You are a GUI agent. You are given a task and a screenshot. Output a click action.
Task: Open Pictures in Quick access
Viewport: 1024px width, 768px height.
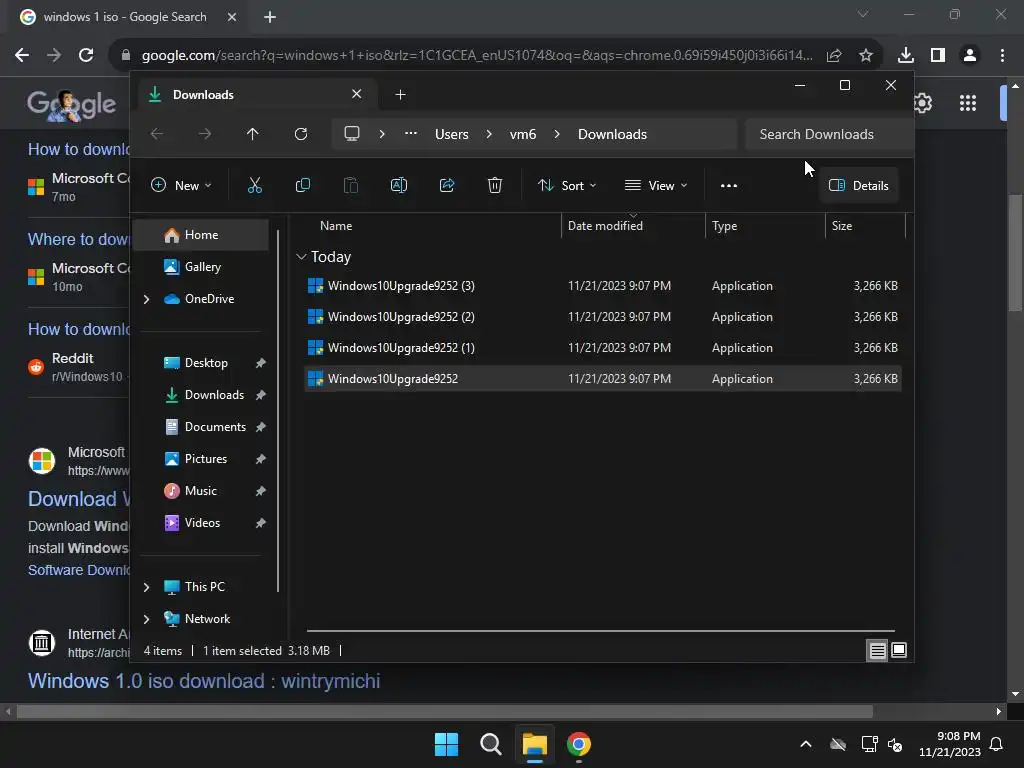(201, 459)
